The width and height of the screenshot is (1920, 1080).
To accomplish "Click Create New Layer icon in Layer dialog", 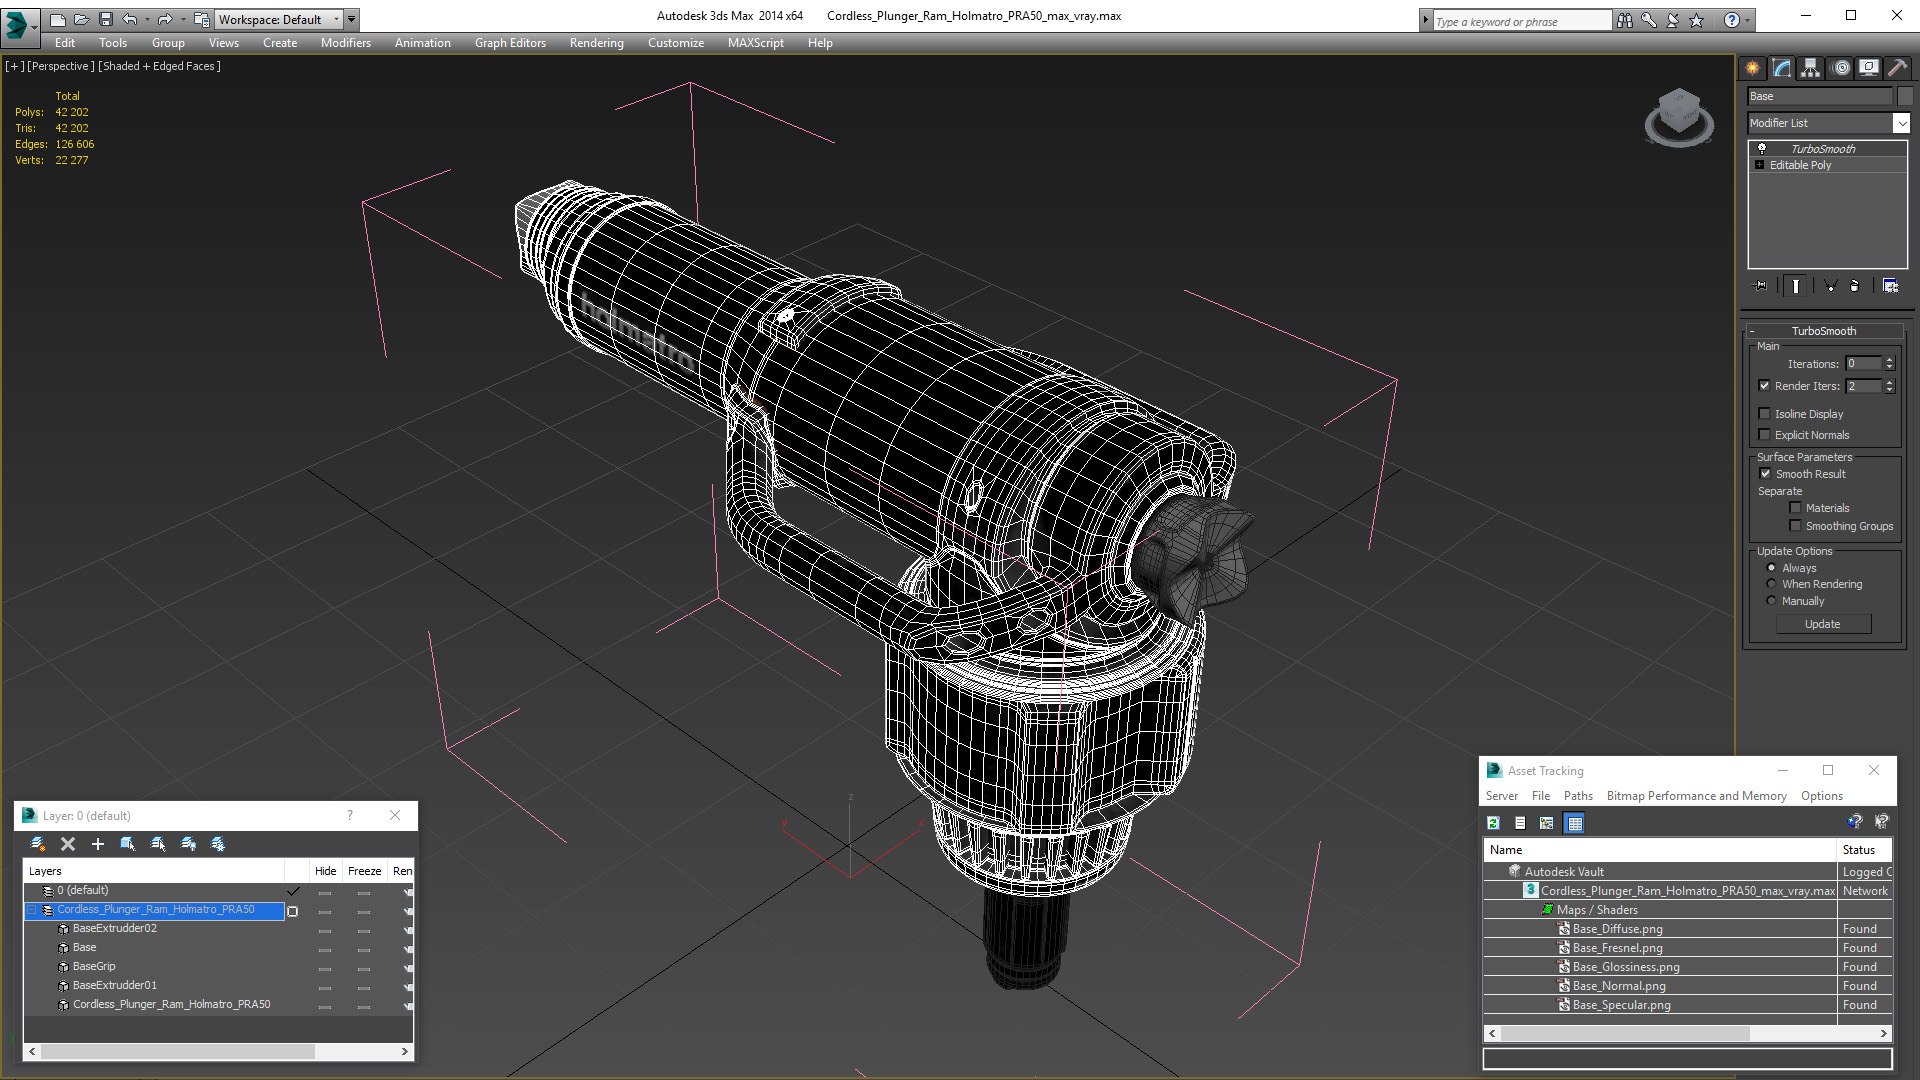I will (38, 844).
